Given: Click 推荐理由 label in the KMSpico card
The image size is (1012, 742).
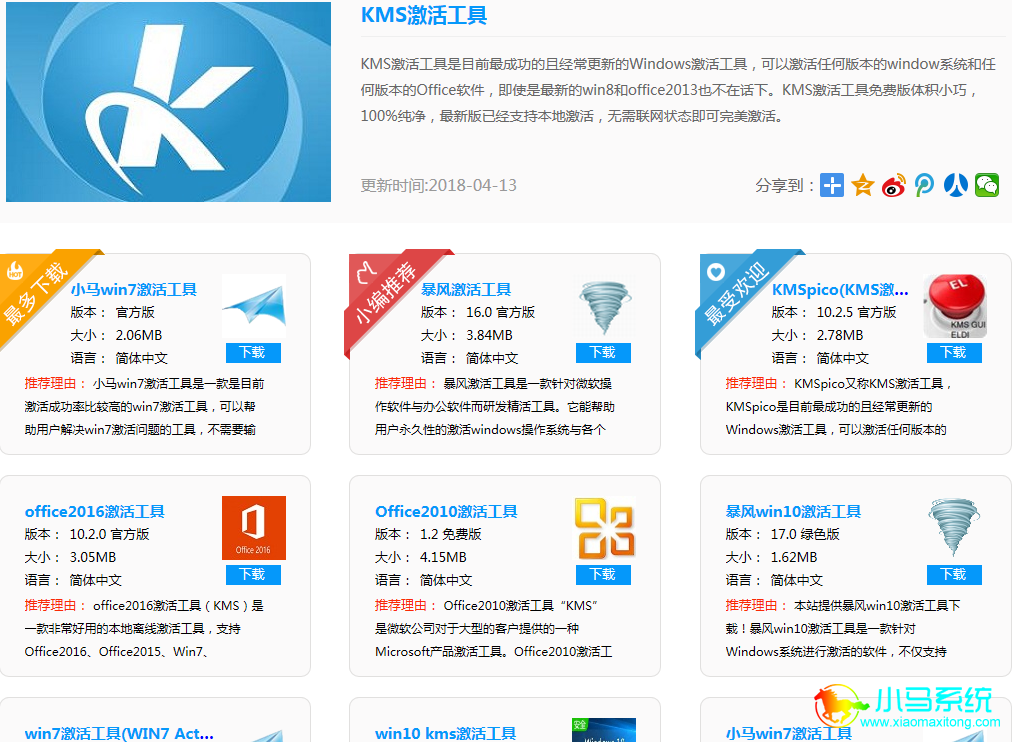Looking at the screenshot, I should click(x=756, y=383).
